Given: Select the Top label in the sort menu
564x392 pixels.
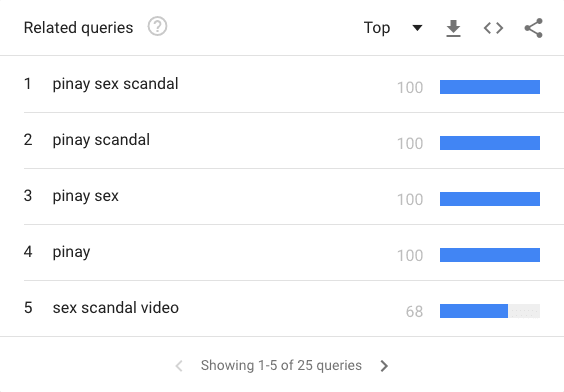Looking at the screenshot, I should point(377,28).
